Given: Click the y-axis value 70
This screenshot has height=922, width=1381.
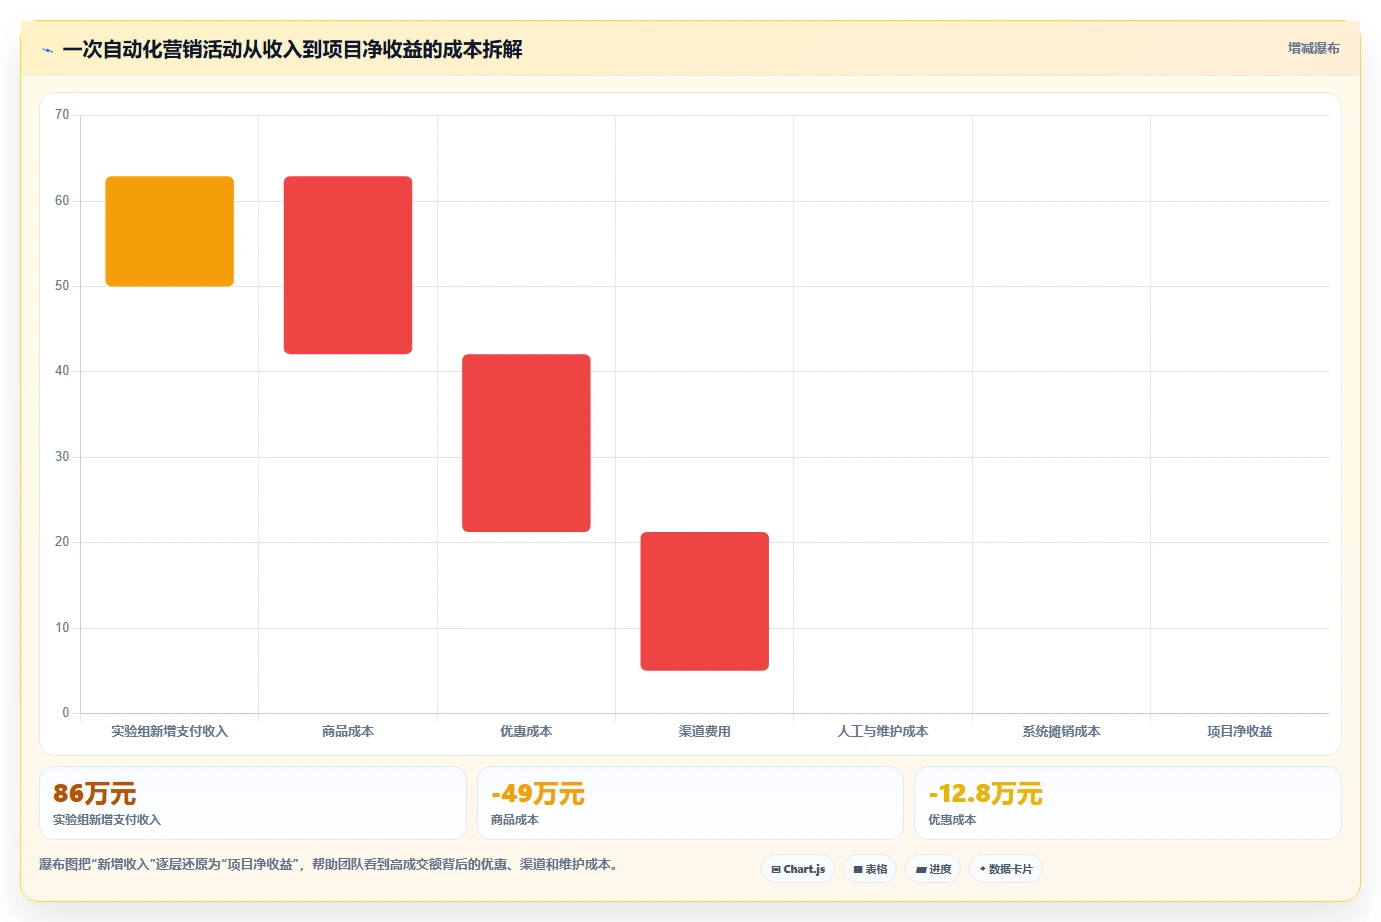Looking at the screenshot, I should coord(62,115).
